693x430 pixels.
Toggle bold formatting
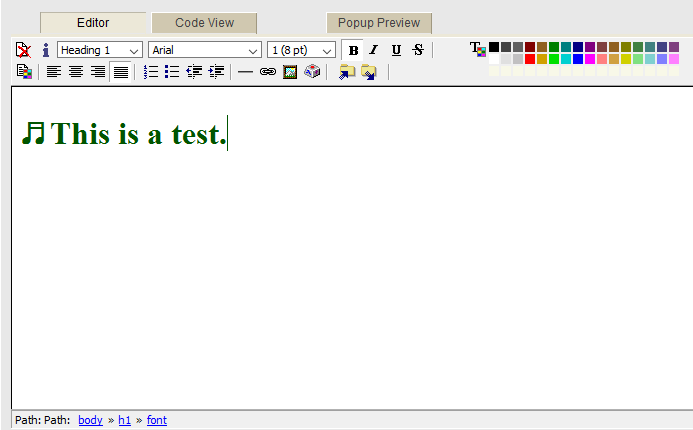pyautogui.click(x=353, y=50)
